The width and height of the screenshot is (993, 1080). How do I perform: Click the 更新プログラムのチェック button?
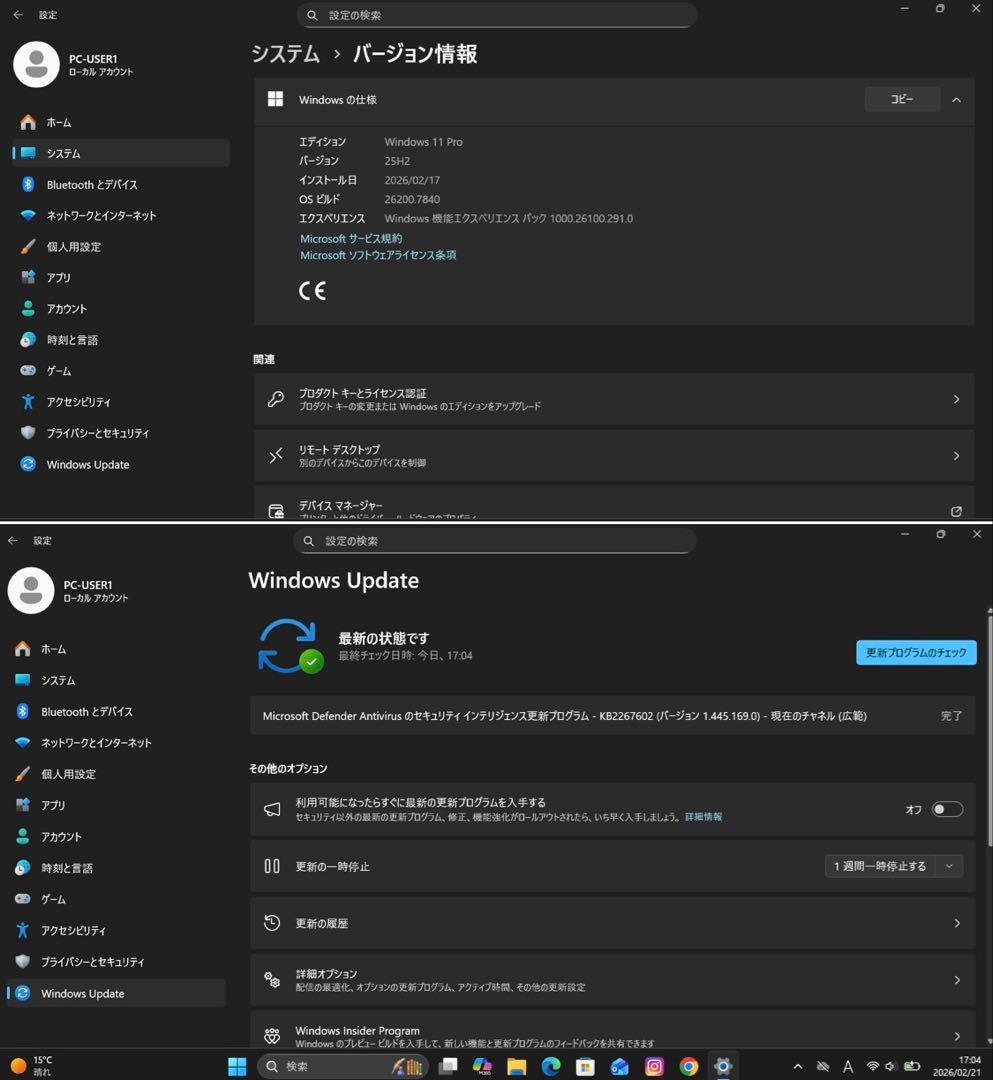(x=915, y=652)
